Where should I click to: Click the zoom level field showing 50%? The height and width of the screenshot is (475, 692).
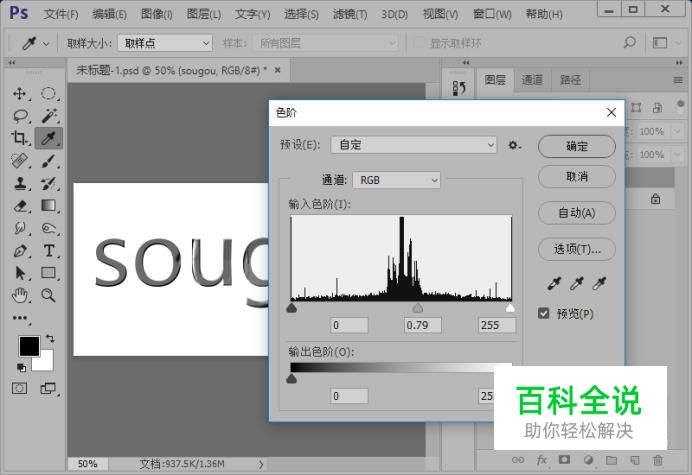pos(87,464)
